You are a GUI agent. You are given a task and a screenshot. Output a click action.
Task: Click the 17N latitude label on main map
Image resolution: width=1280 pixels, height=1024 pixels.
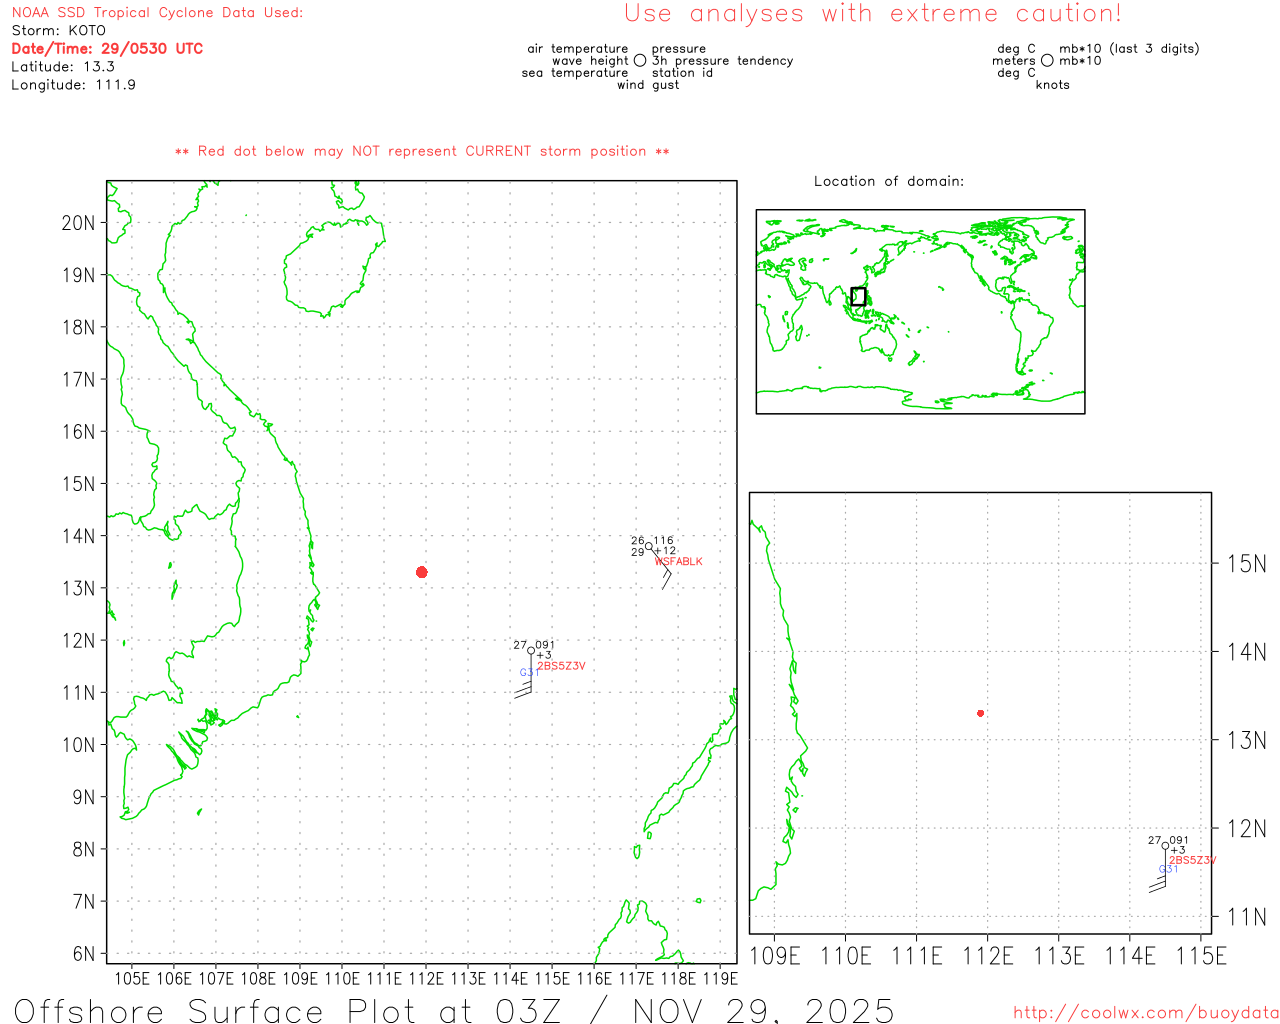(x=78, y=380)
